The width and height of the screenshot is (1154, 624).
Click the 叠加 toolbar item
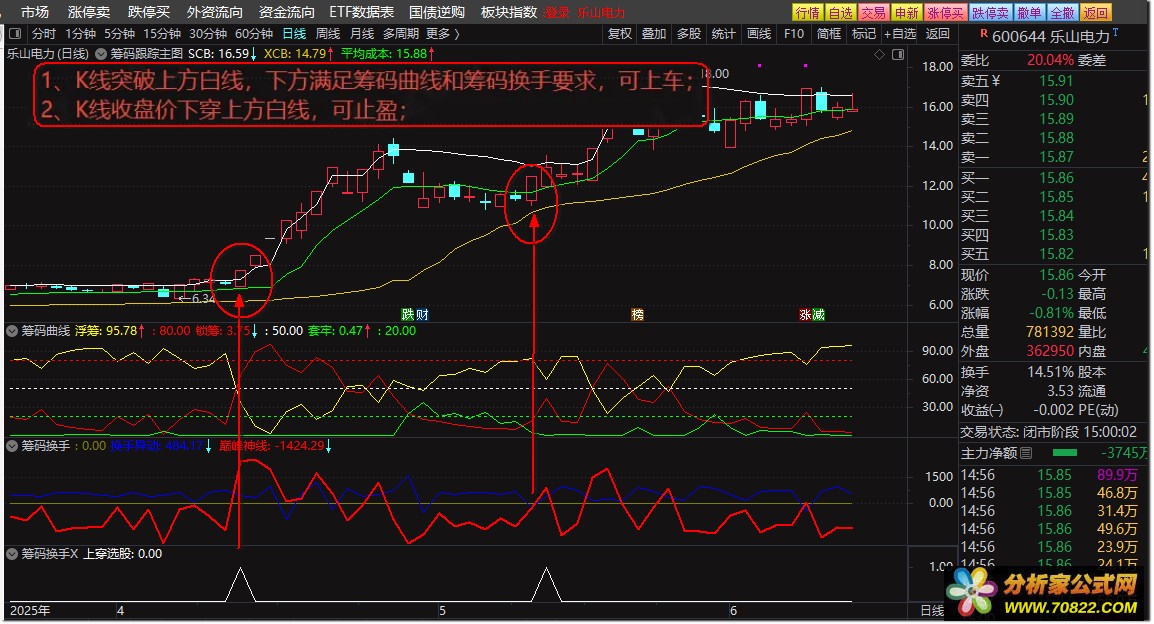pyautogui.click(x=654, y=34)
